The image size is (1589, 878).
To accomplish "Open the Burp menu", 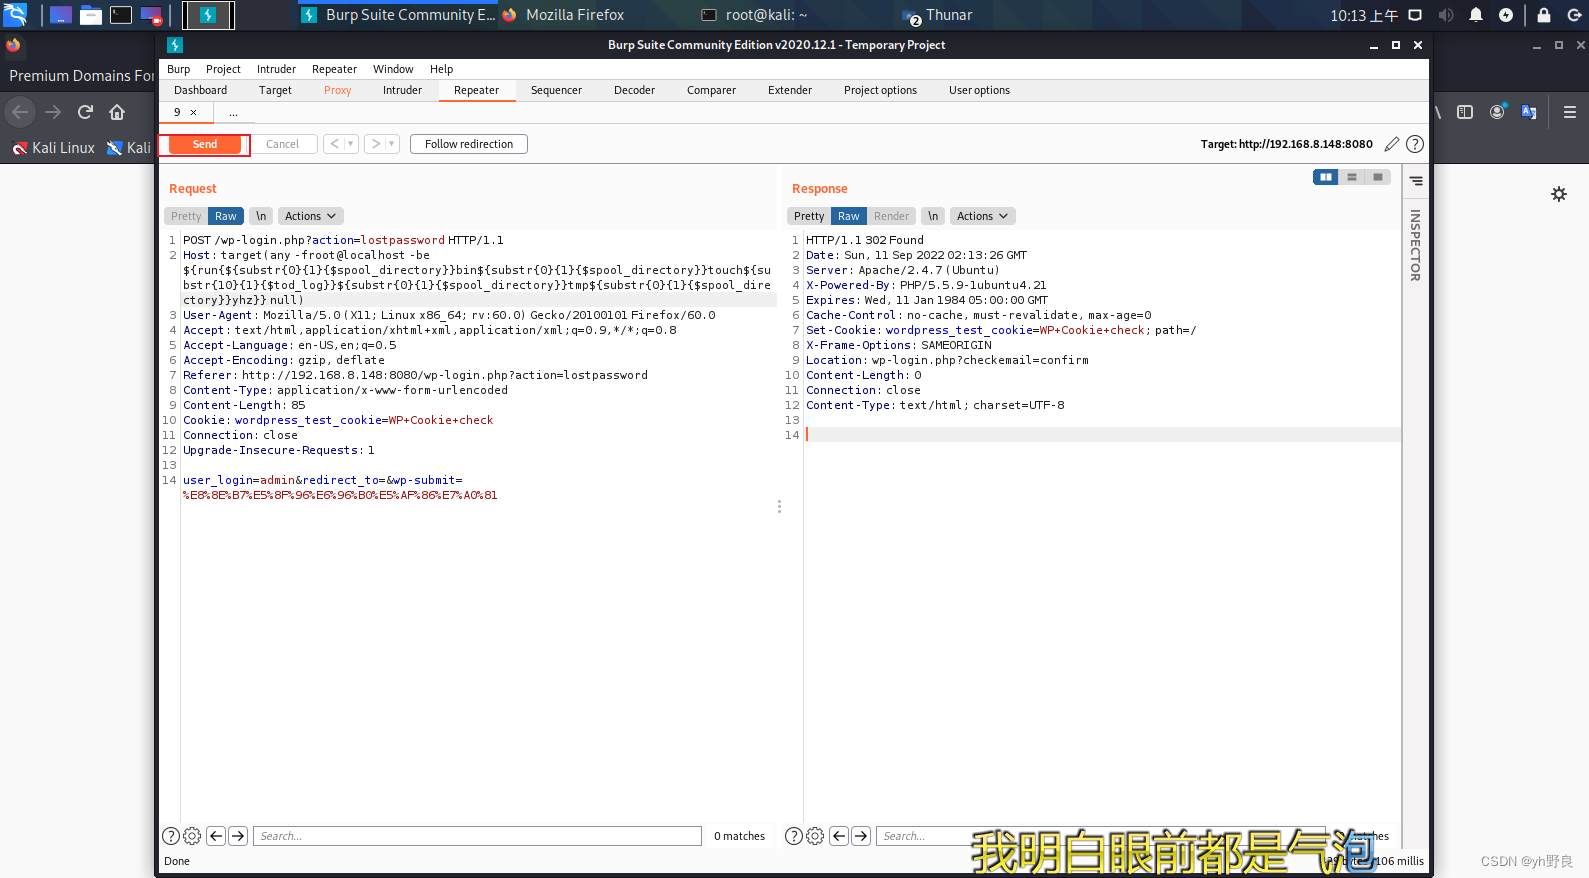I will point(179,69).
